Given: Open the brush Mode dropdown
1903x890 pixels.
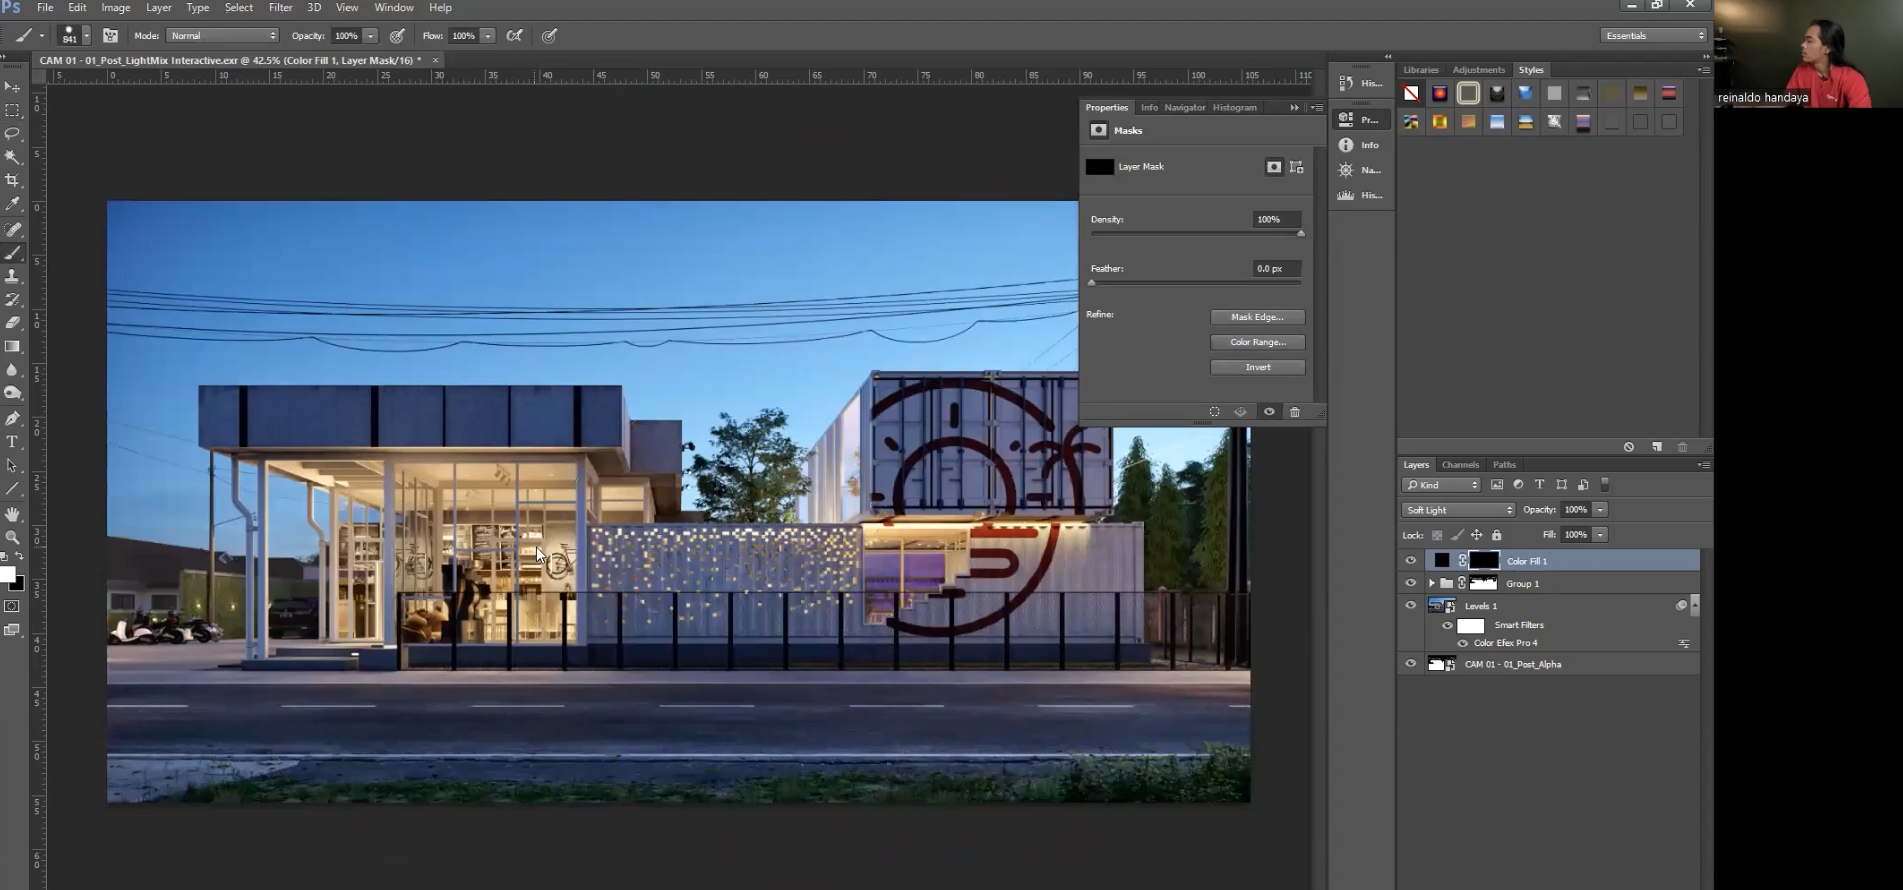Looking at the screenshot, I should point(222,35).
